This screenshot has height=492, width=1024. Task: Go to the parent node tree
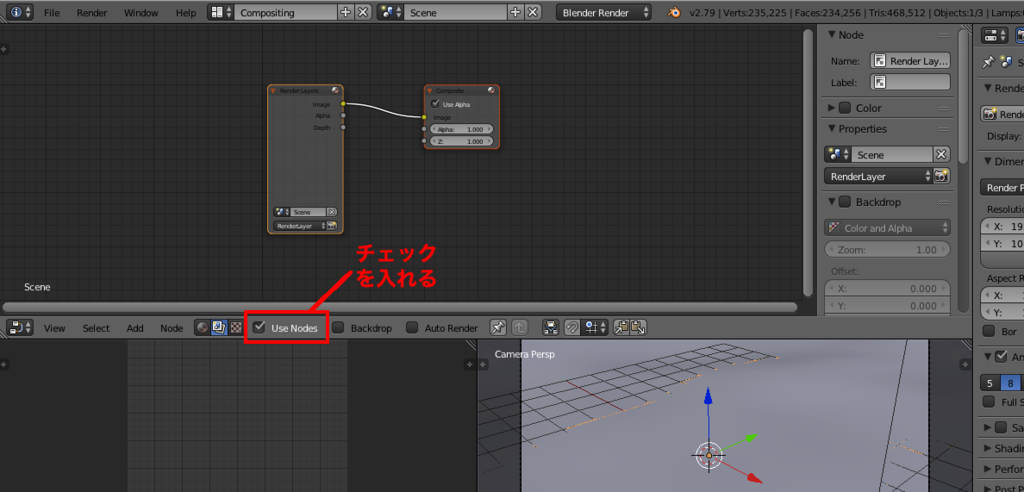click(x=519, y=327)
